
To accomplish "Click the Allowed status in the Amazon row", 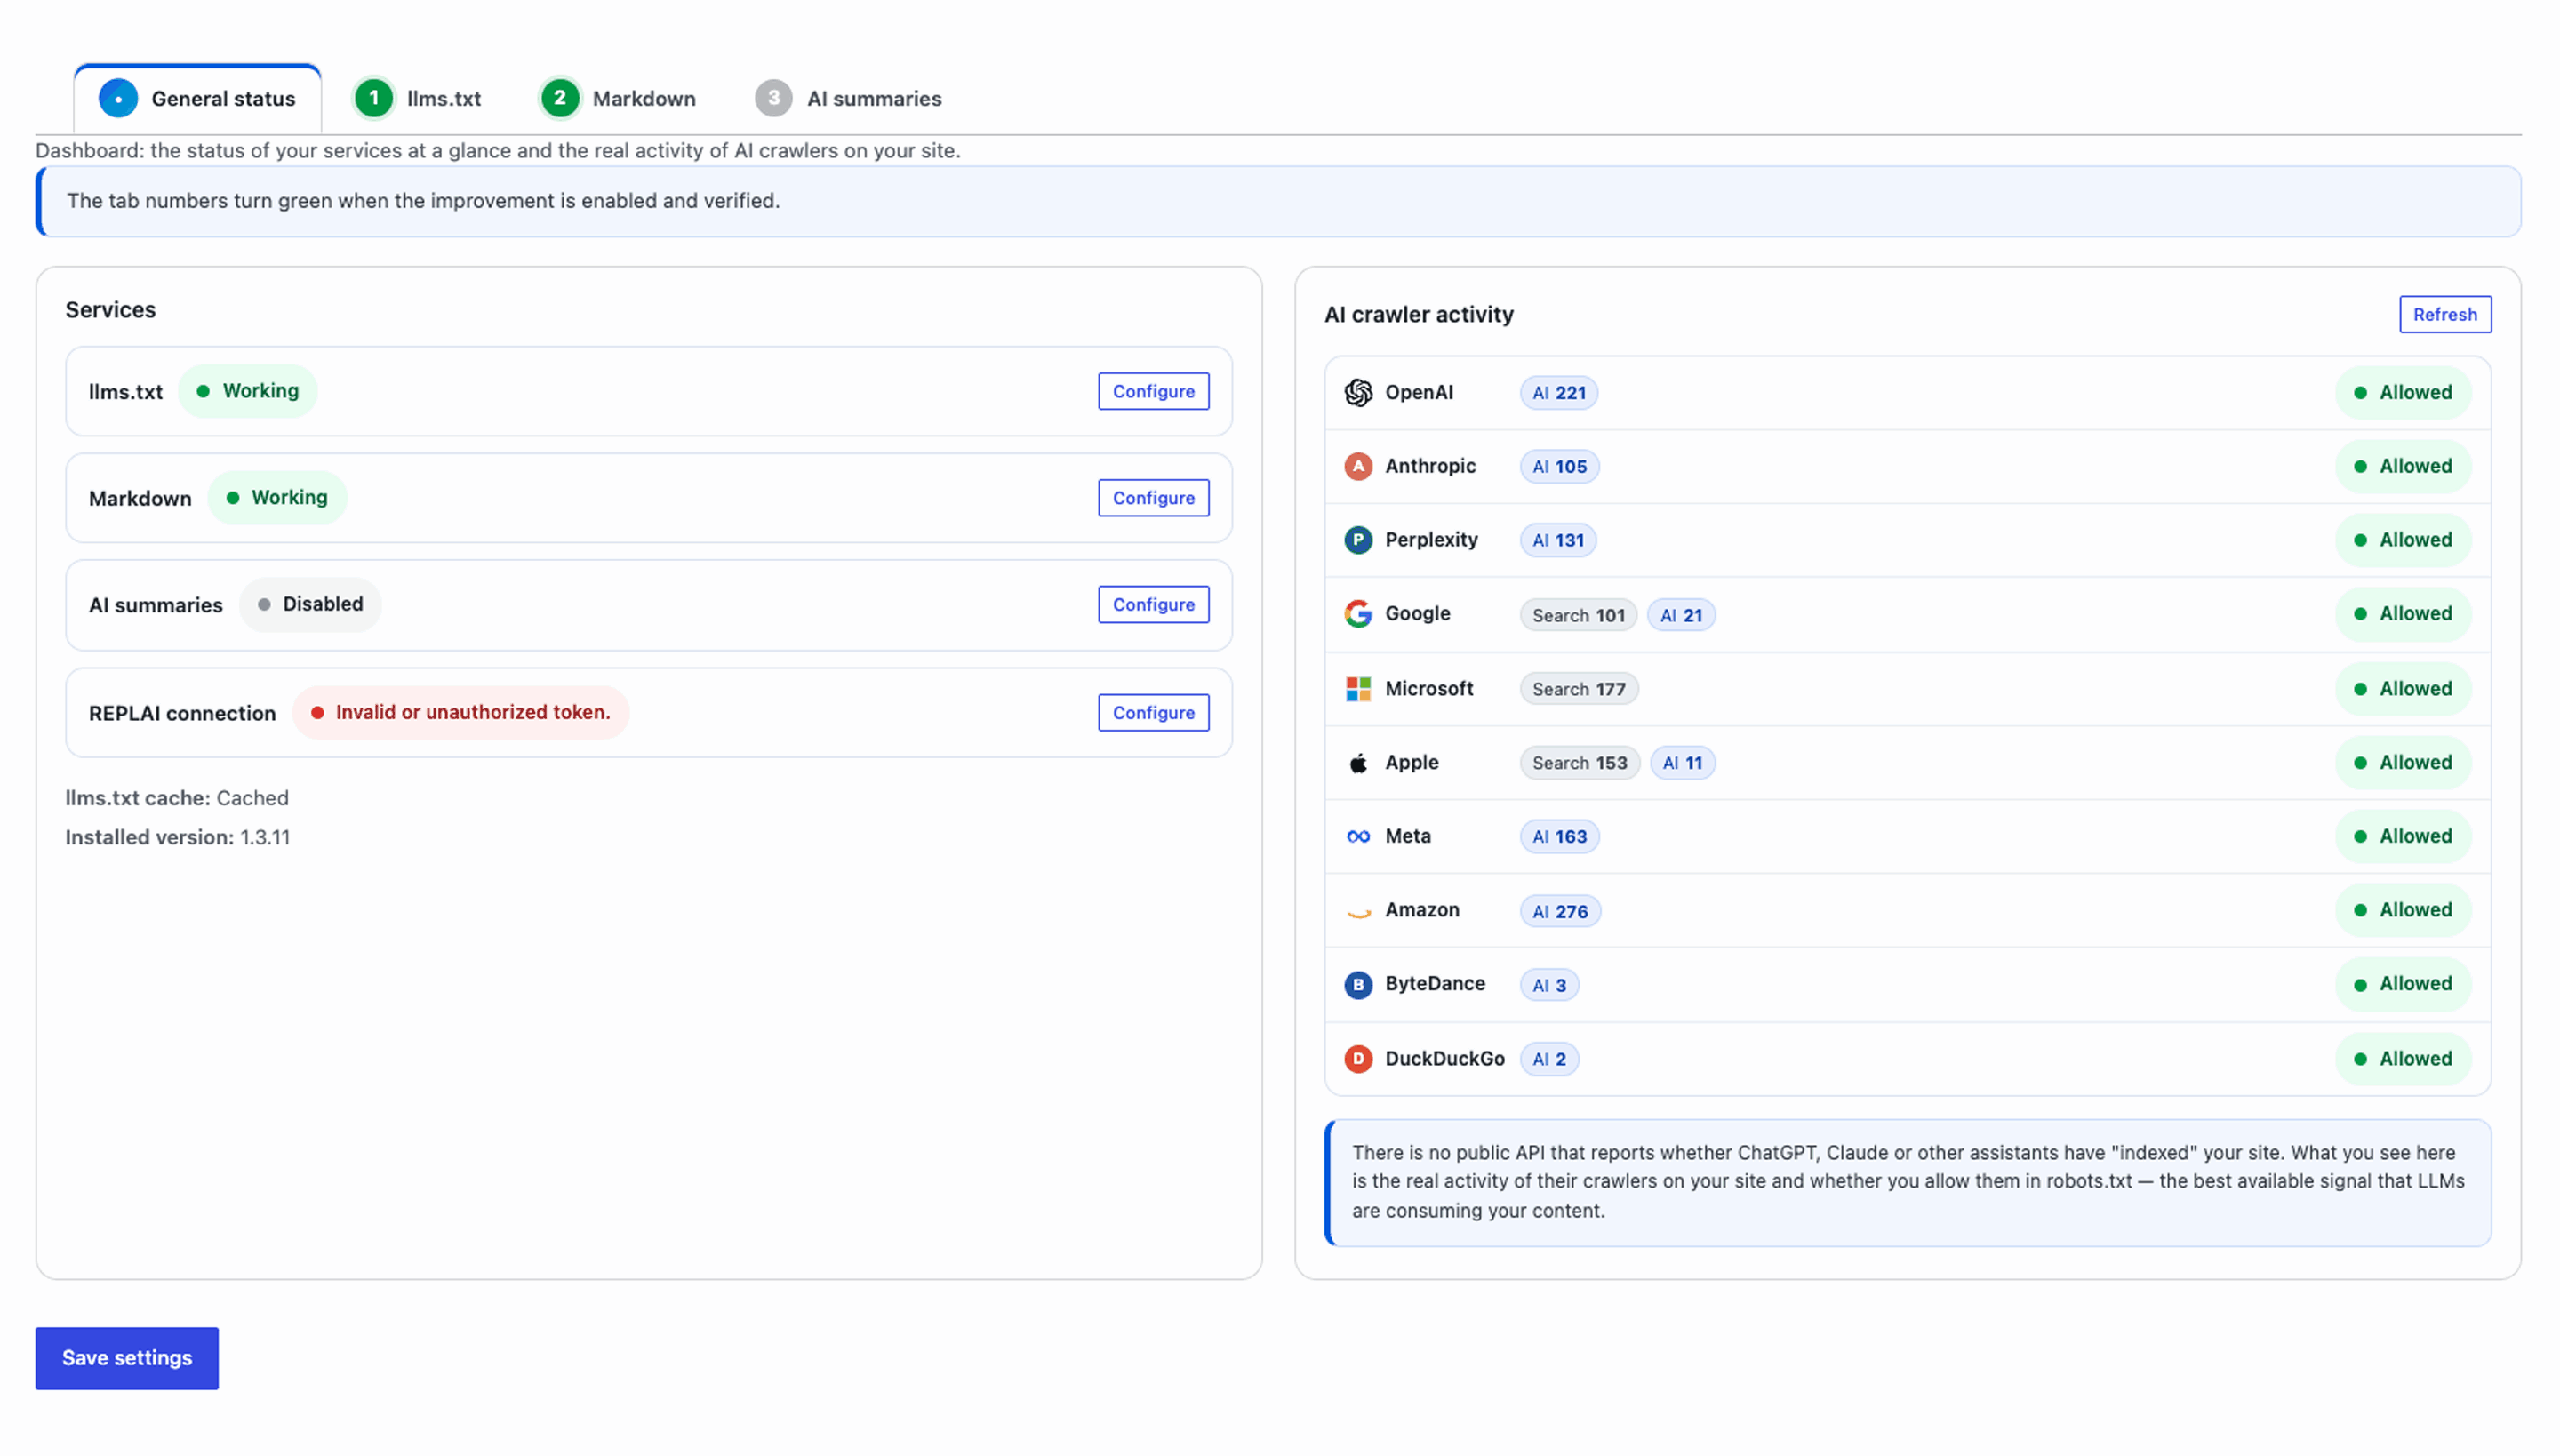I will [2403, 910].
